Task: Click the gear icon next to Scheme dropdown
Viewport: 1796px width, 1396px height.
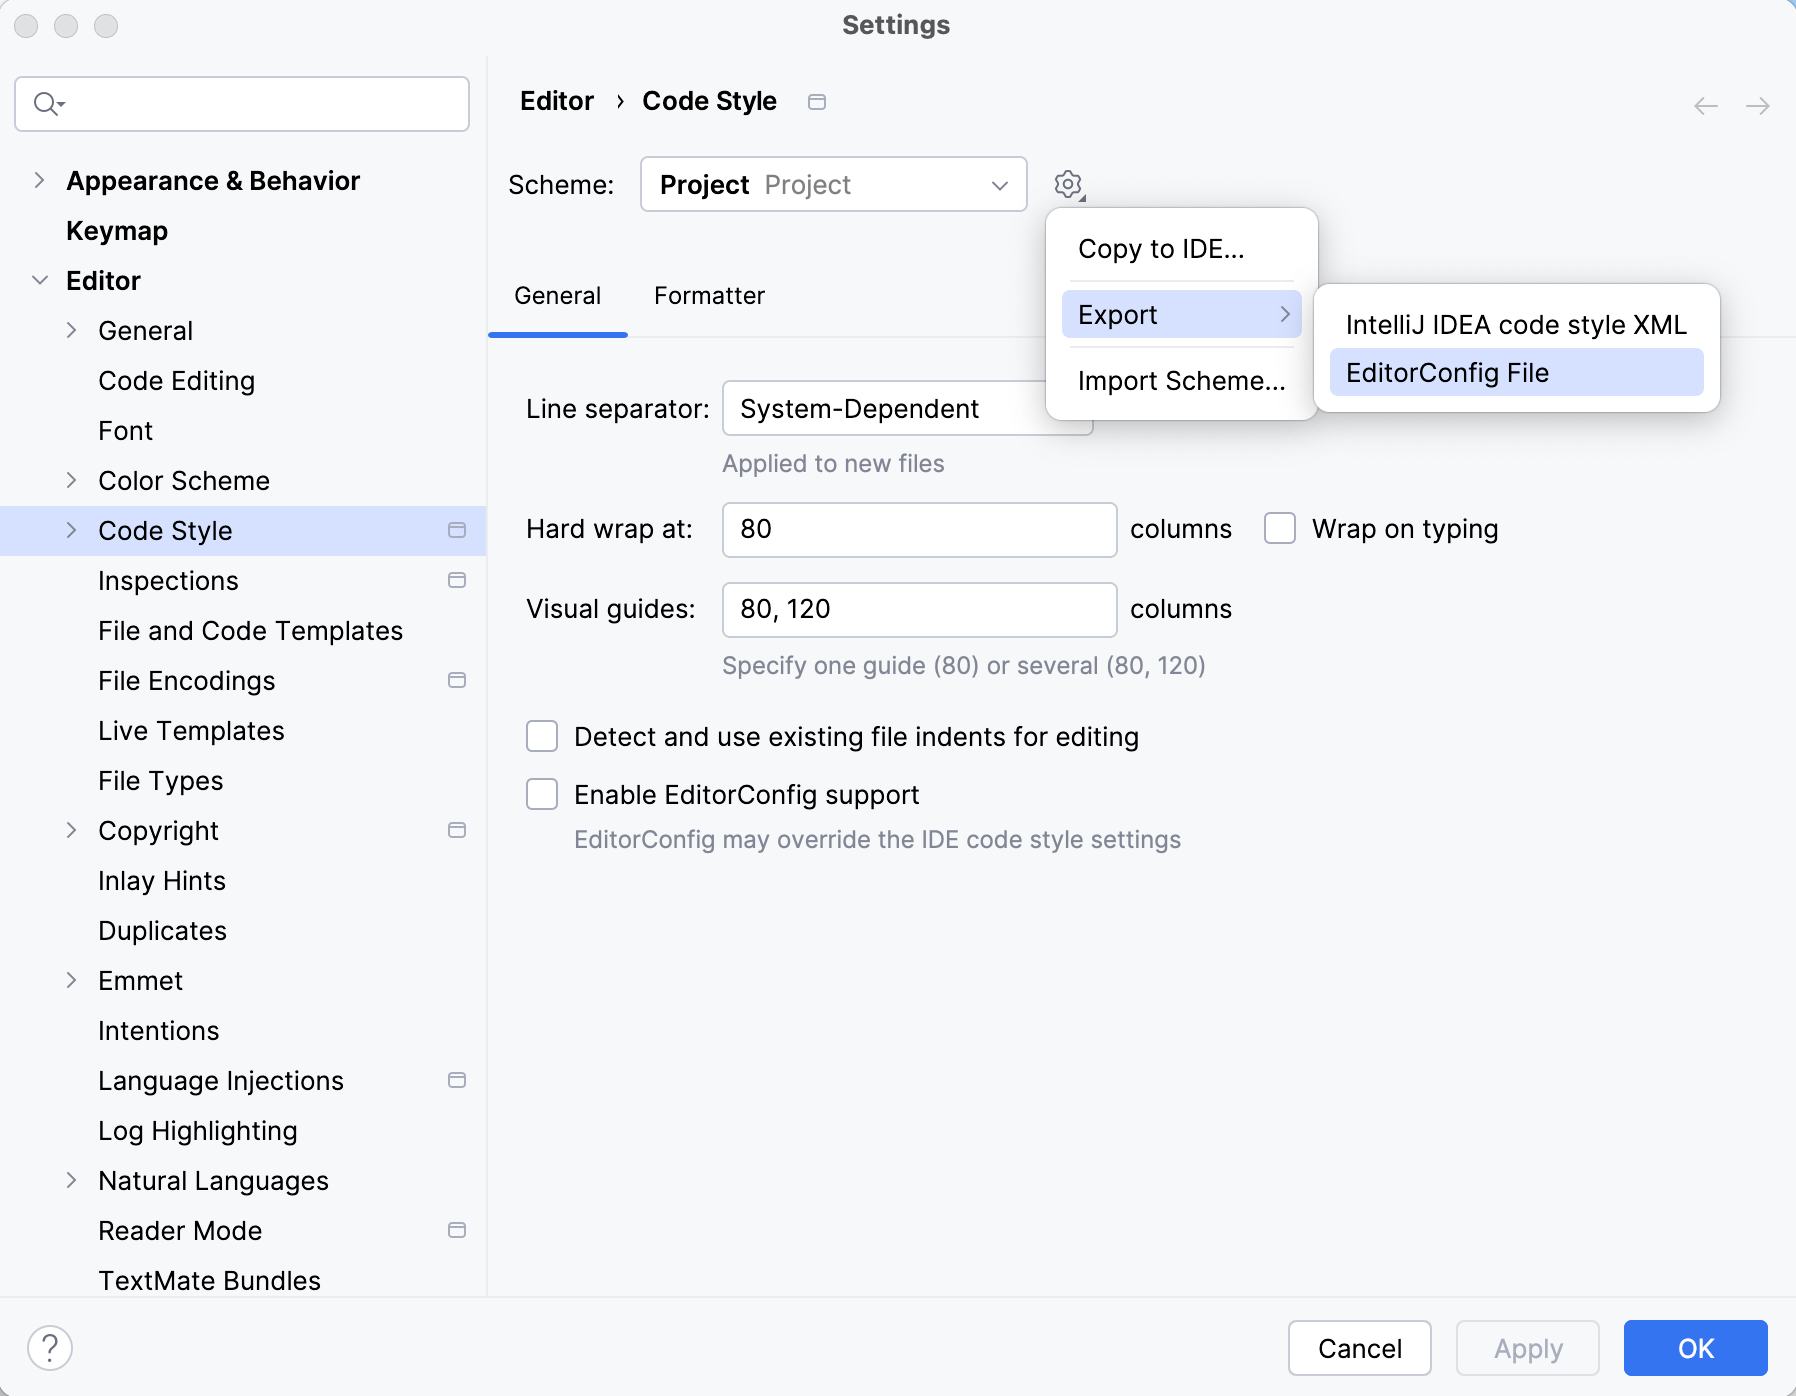Action: point(1069,184)
